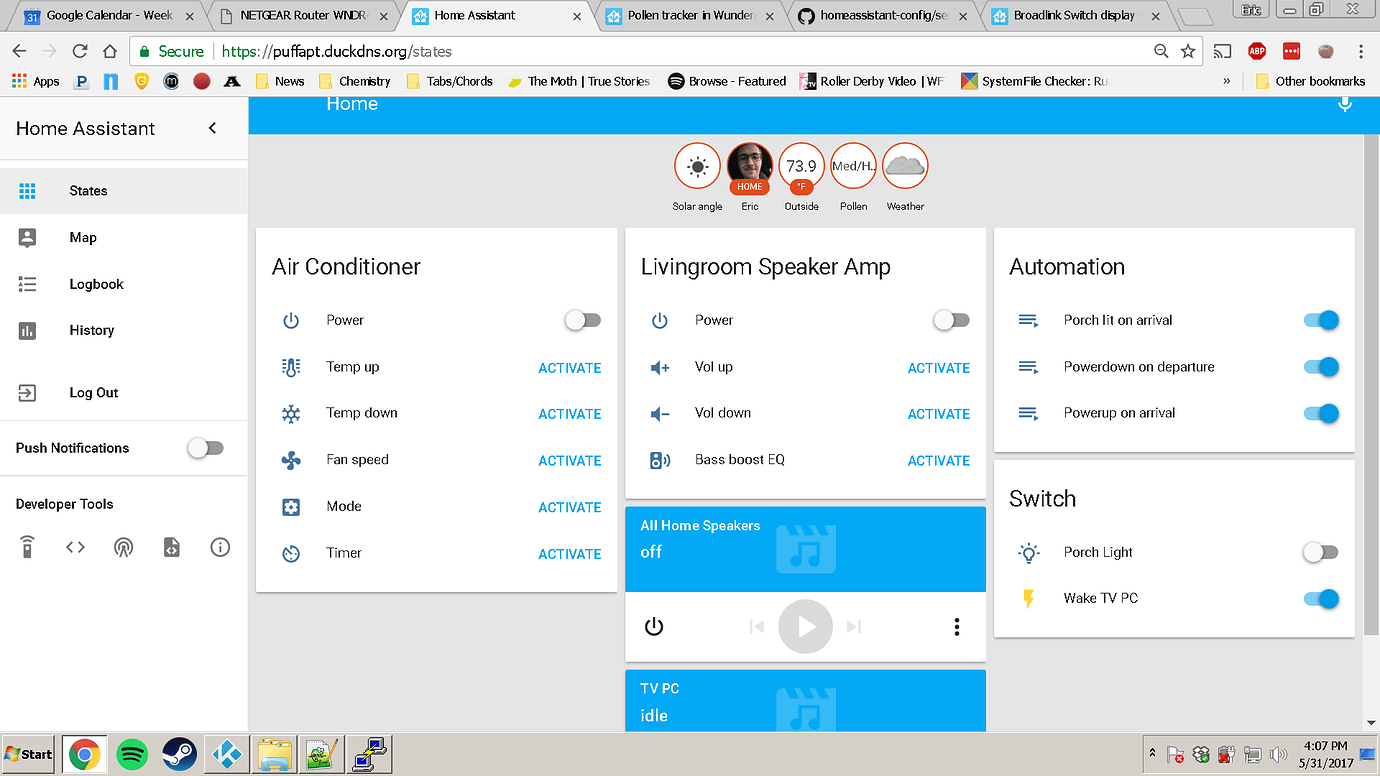Click the Outside temperature 73.9 badge
This screenshot has width=1380, height=776.
click(x=801, y=166)
